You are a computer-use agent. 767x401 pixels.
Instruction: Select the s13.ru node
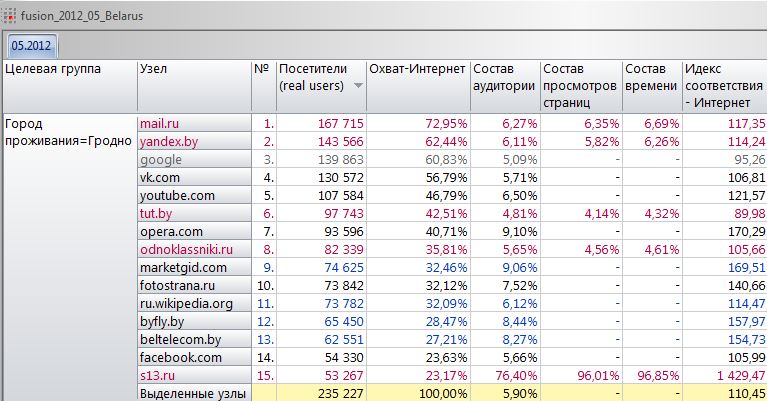[157, 375]
